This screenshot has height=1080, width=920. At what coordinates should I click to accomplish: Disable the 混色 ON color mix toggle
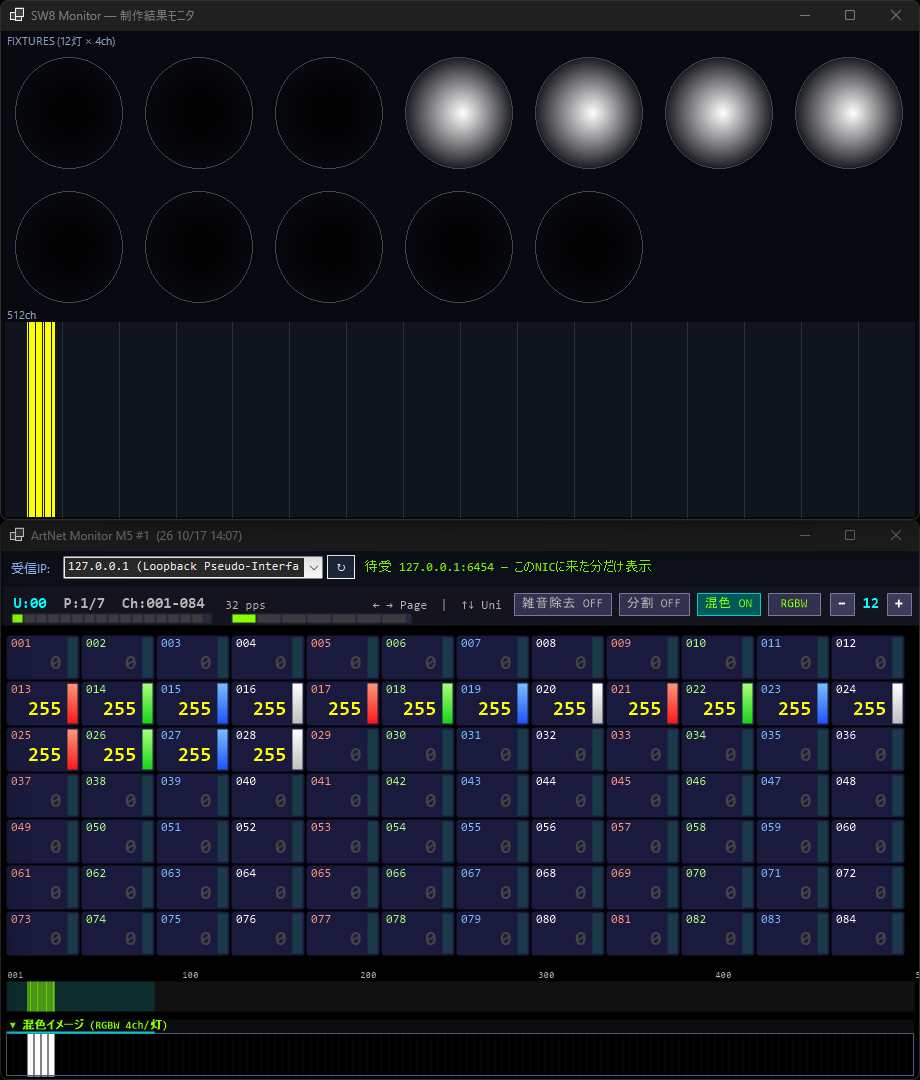[x=729, y=603]
